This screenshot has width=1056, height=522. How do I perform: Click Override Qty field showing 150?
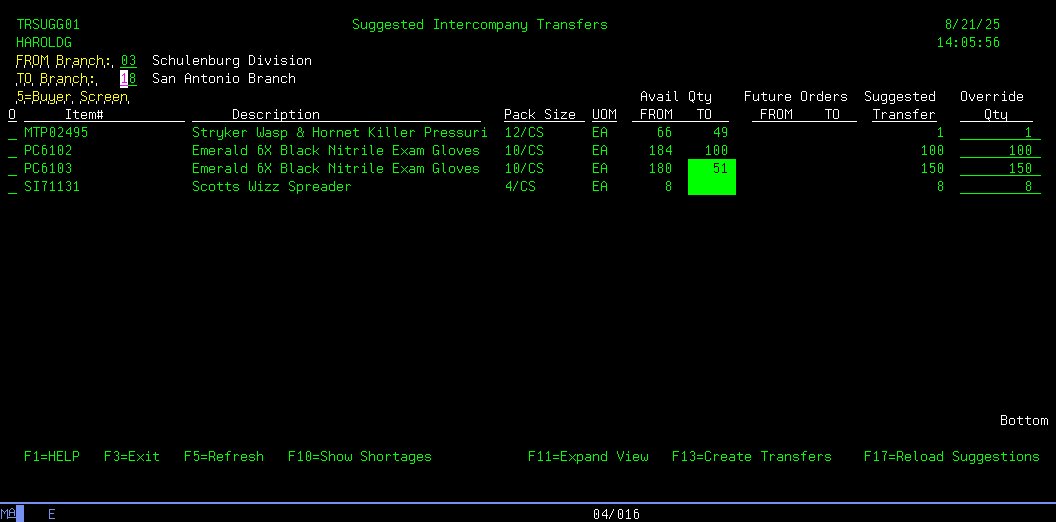click(996, 169)
